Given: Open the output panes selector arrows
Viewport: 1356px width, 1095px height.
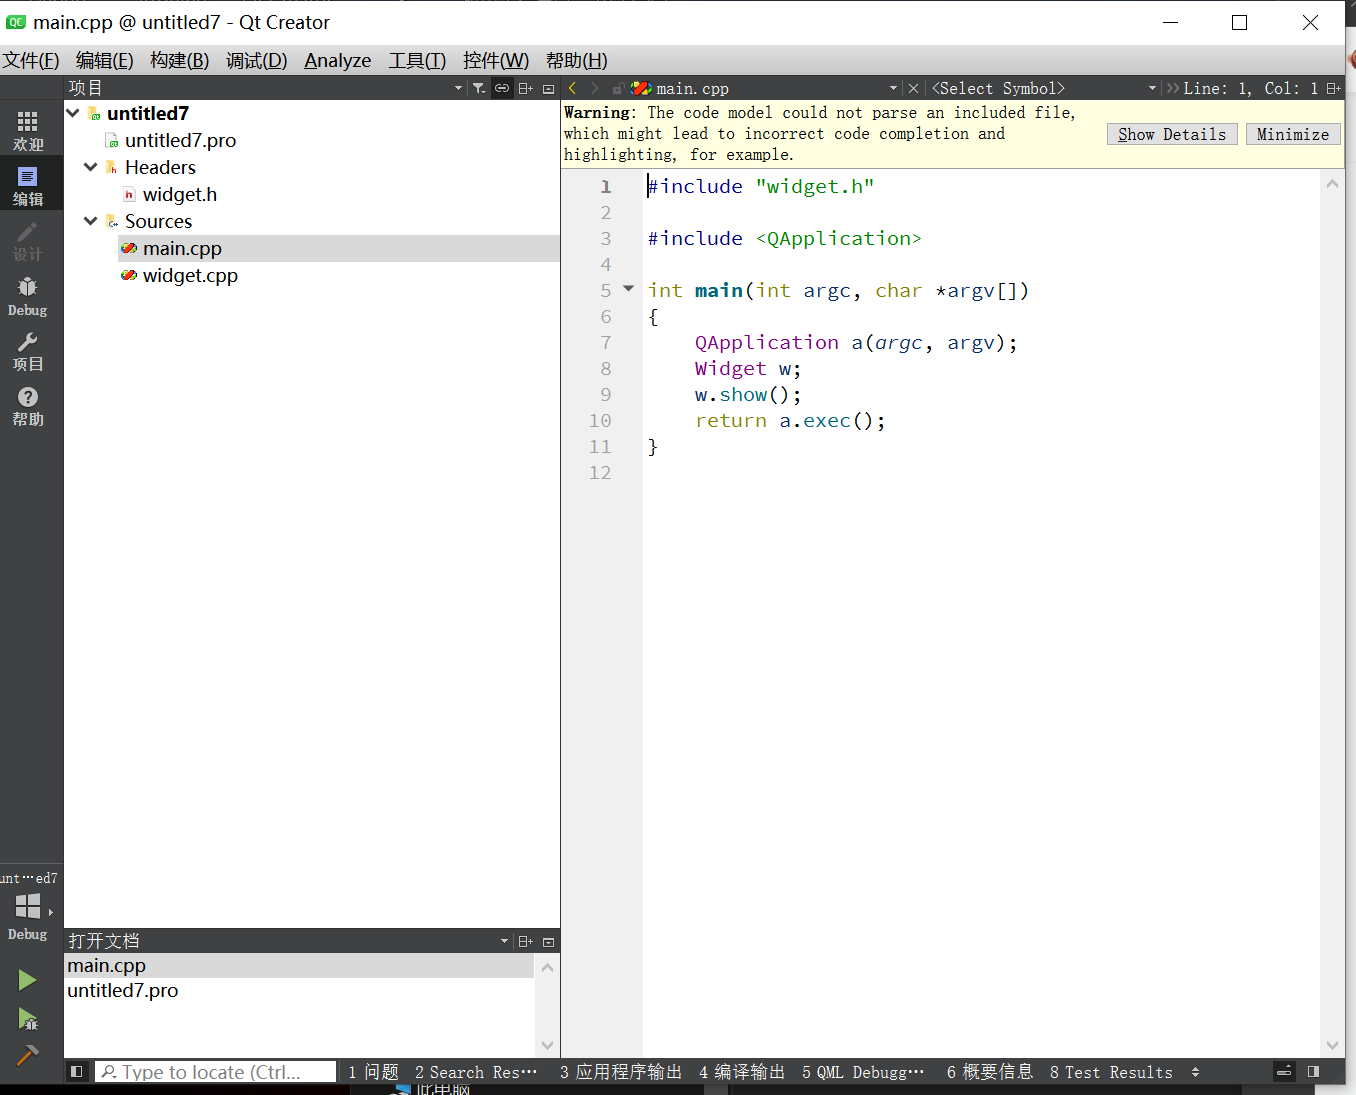Looking at the screenshot, I should click(x=1195, y=1072).
